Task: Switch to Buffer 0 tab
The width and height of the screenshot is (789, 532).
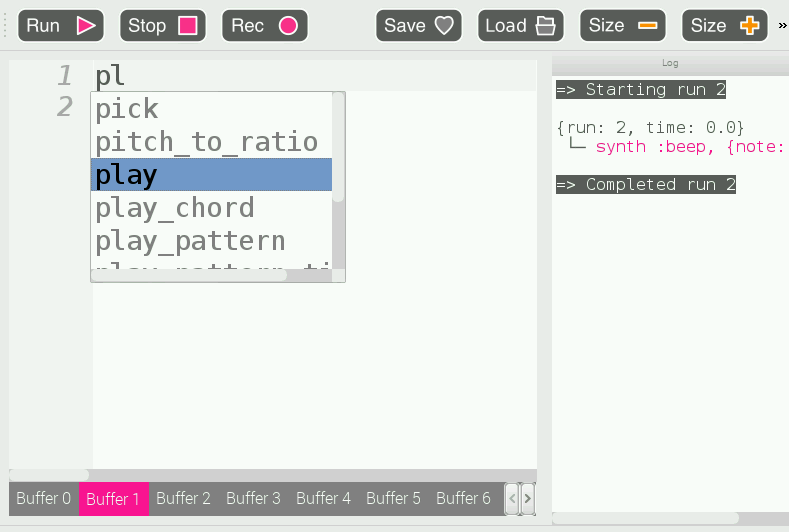Action: tap(44, 498)
